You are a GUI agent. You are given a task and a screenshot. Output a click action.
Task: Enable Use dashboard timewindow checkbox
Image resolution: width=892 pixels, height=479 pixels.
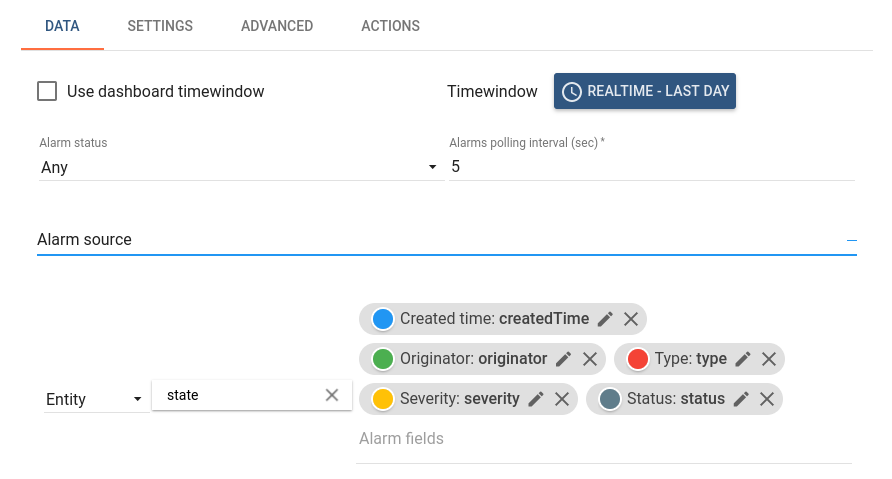tap(47, 92)
